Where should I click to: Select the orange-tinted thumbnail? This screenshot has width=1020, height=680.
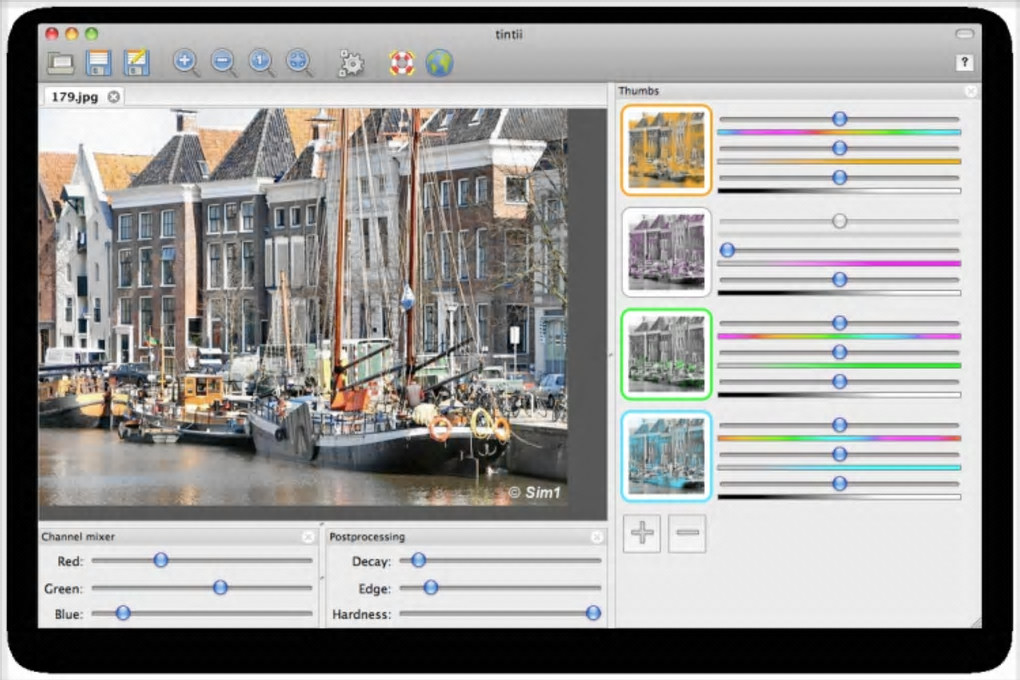(x=666, y=150)
